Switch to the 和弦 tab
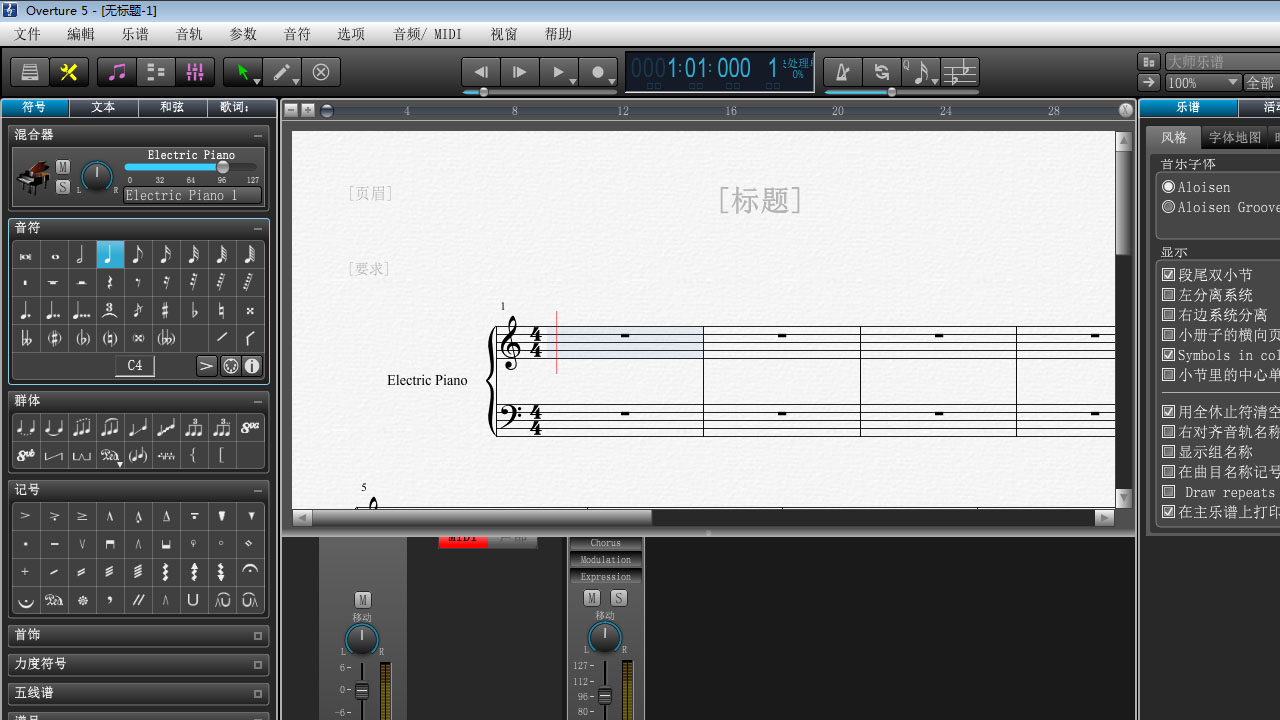The width and height of the screenshot is (1280, 720). [x=171, y=107]
